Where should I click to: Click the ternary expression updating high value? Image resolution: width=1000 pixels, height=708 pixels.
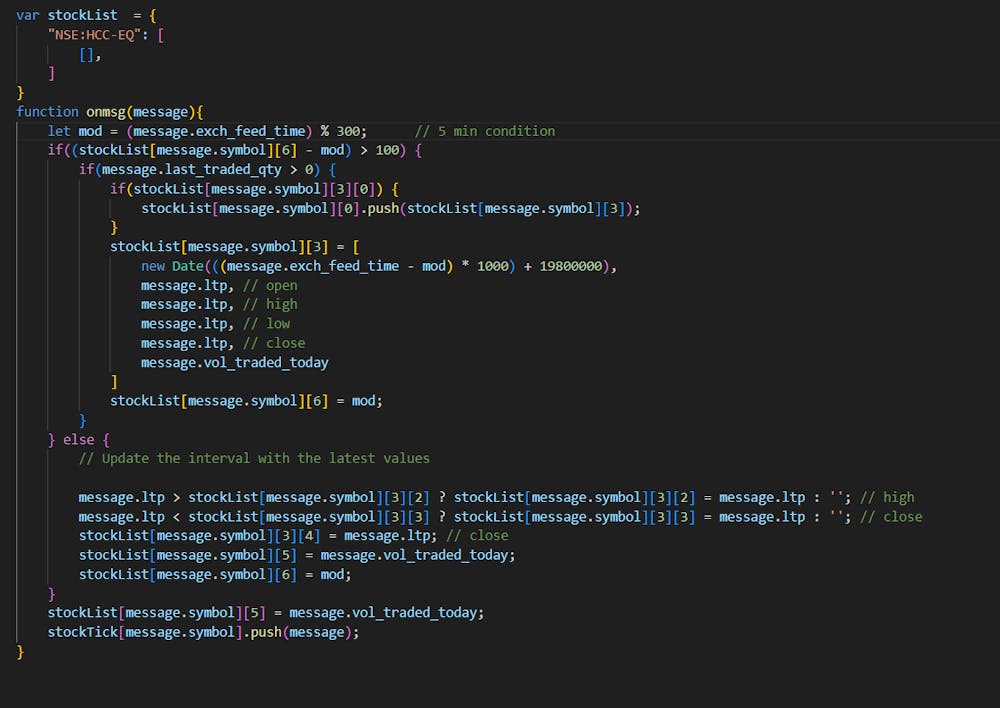click(400, 497)
